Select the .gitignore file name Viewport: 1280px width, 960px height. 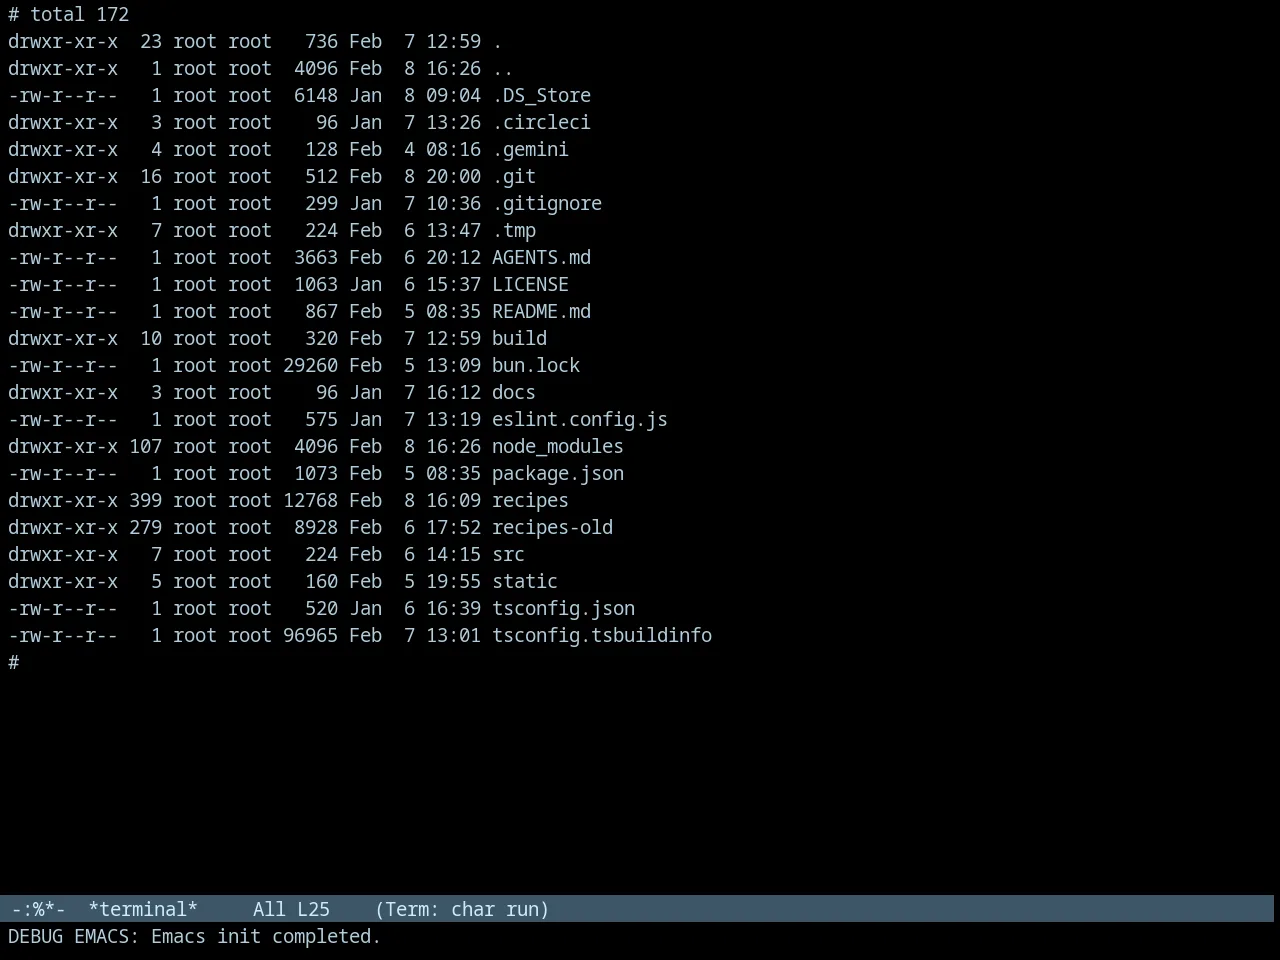(x=547, y=204)
